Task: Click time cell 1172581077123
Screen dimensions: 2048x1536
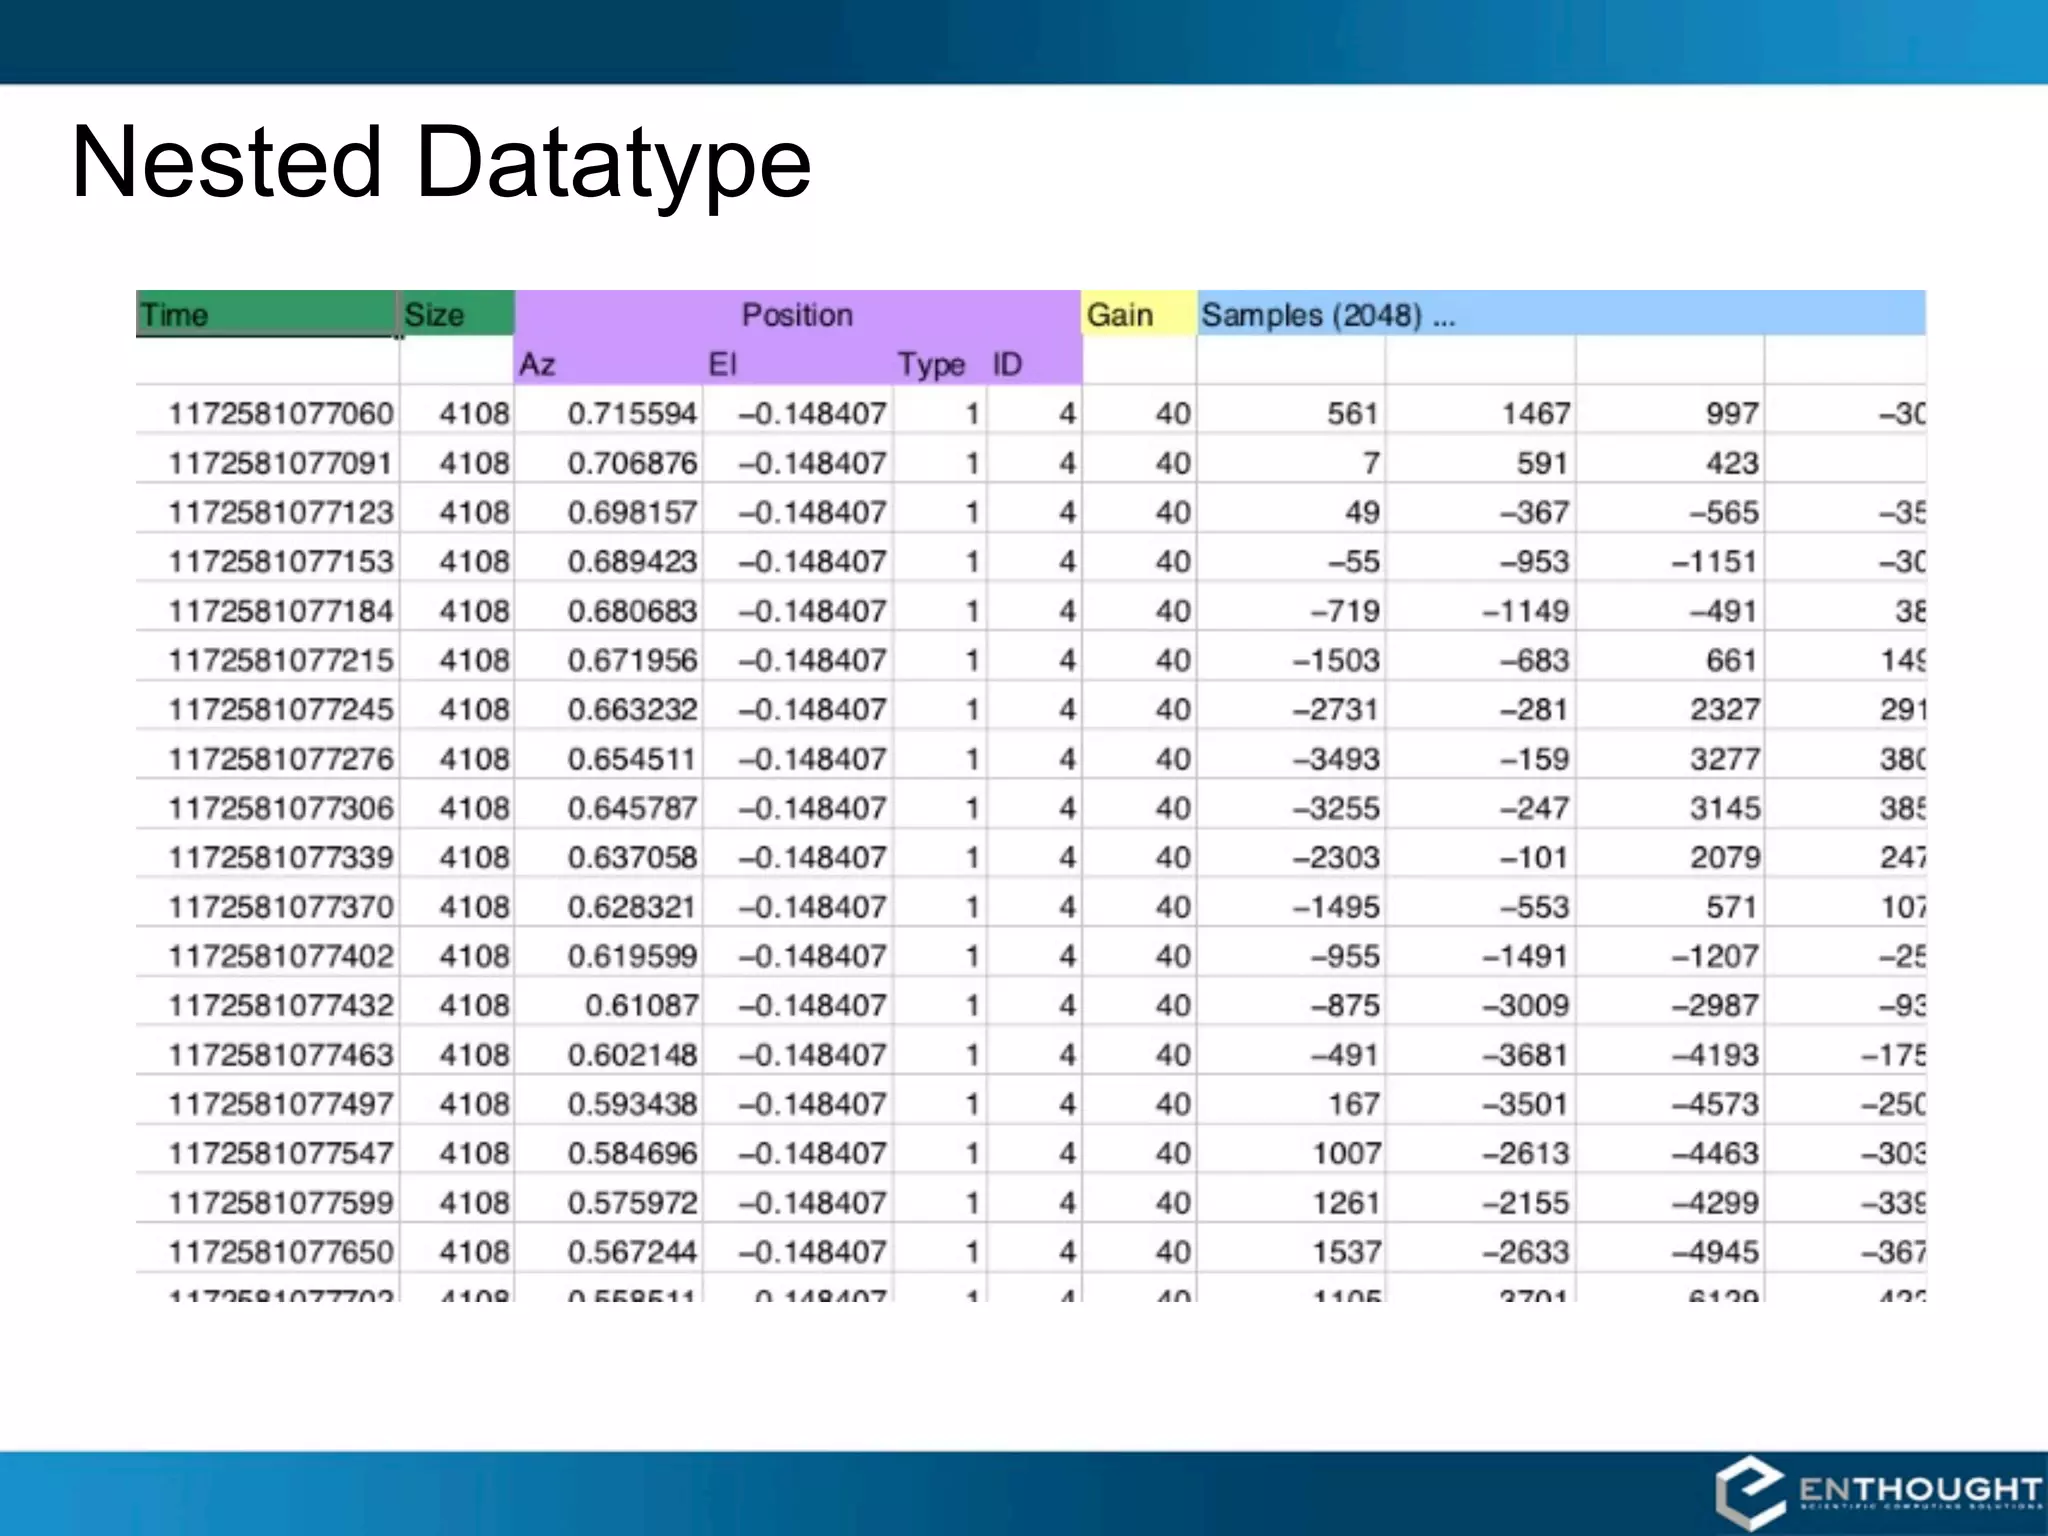Action: 281,512
